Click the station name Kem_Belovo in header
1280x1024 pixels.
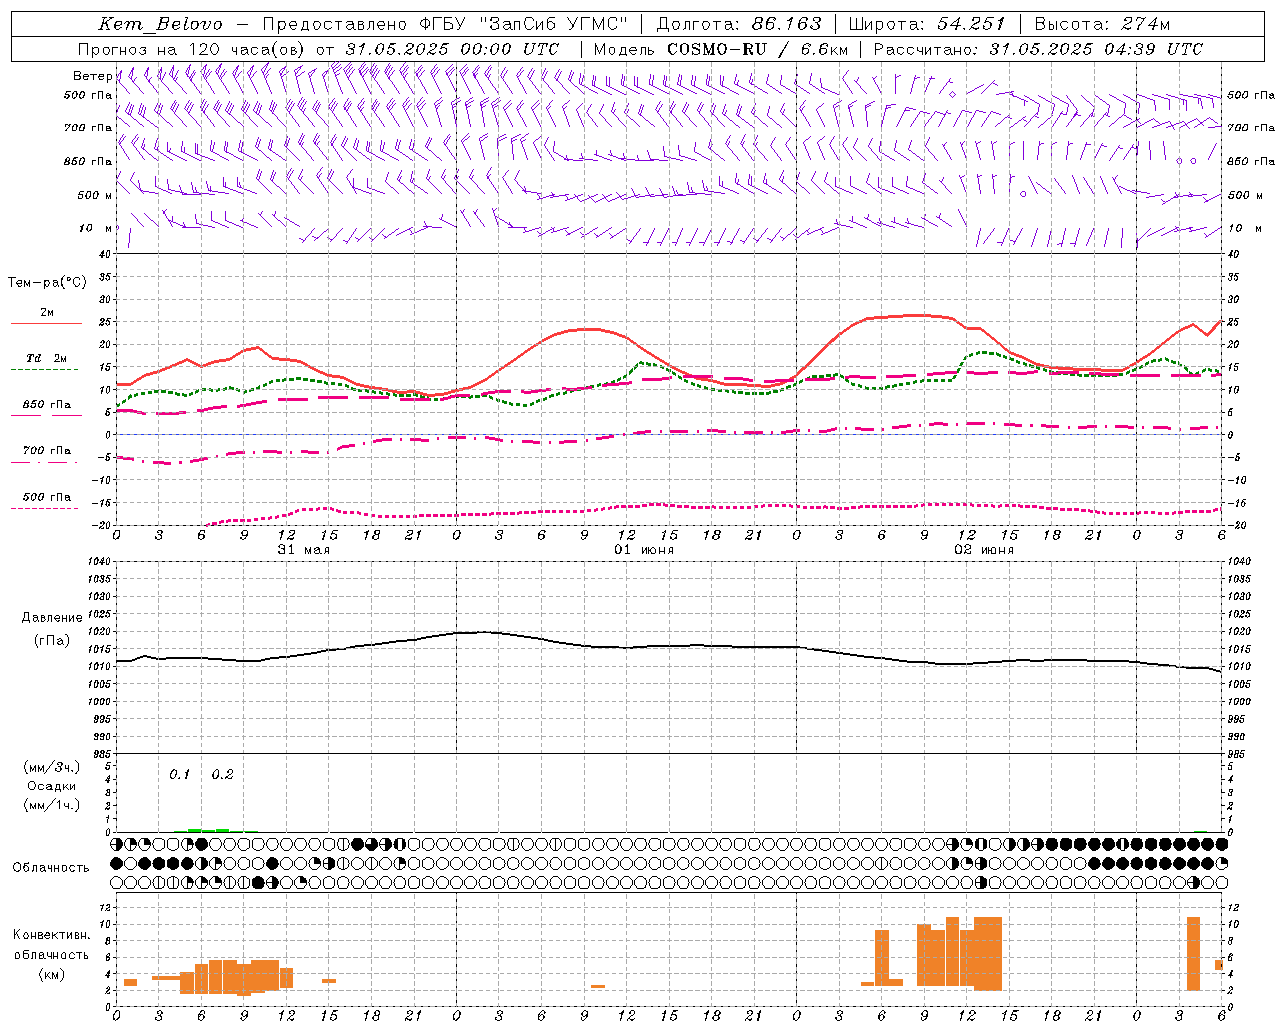click(x=161, y=24)
